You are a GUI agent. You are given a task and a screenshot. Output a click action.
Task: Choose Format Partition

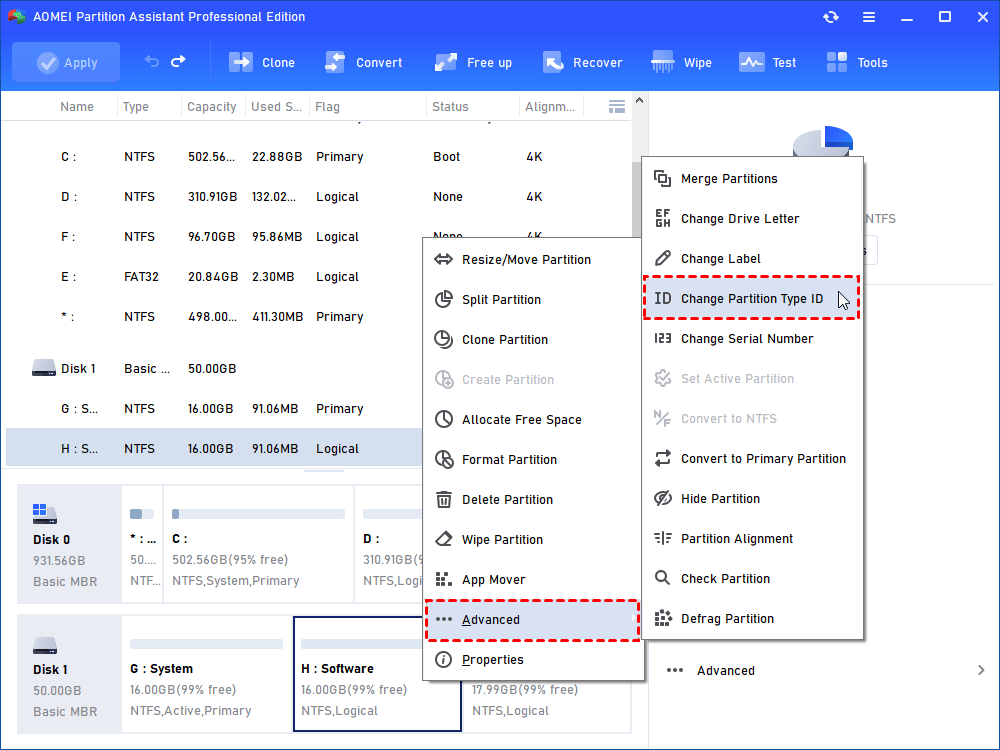point(533,460)
